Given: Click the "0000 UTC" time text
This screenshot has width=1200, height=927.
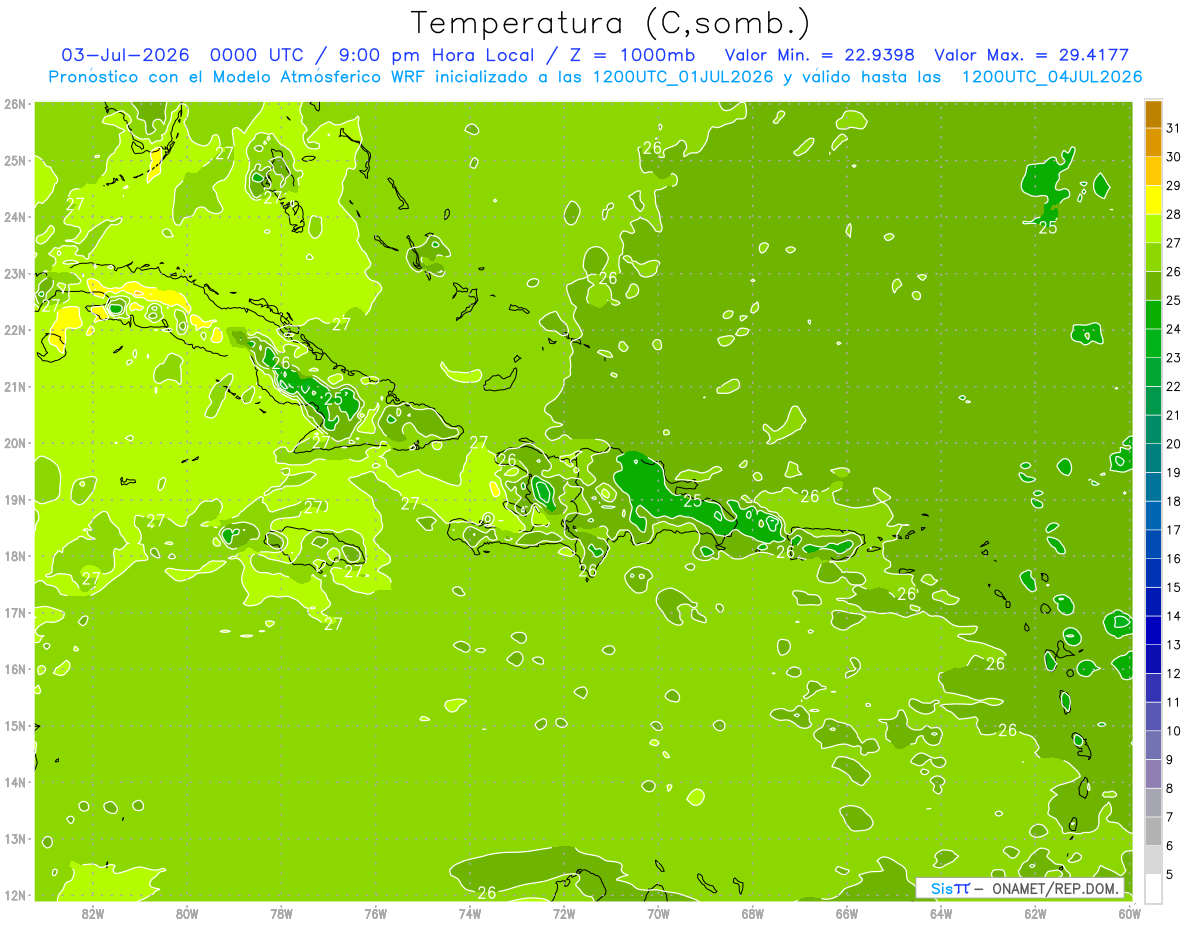Looking at the screenshot, I should click(x=258, y=55).
